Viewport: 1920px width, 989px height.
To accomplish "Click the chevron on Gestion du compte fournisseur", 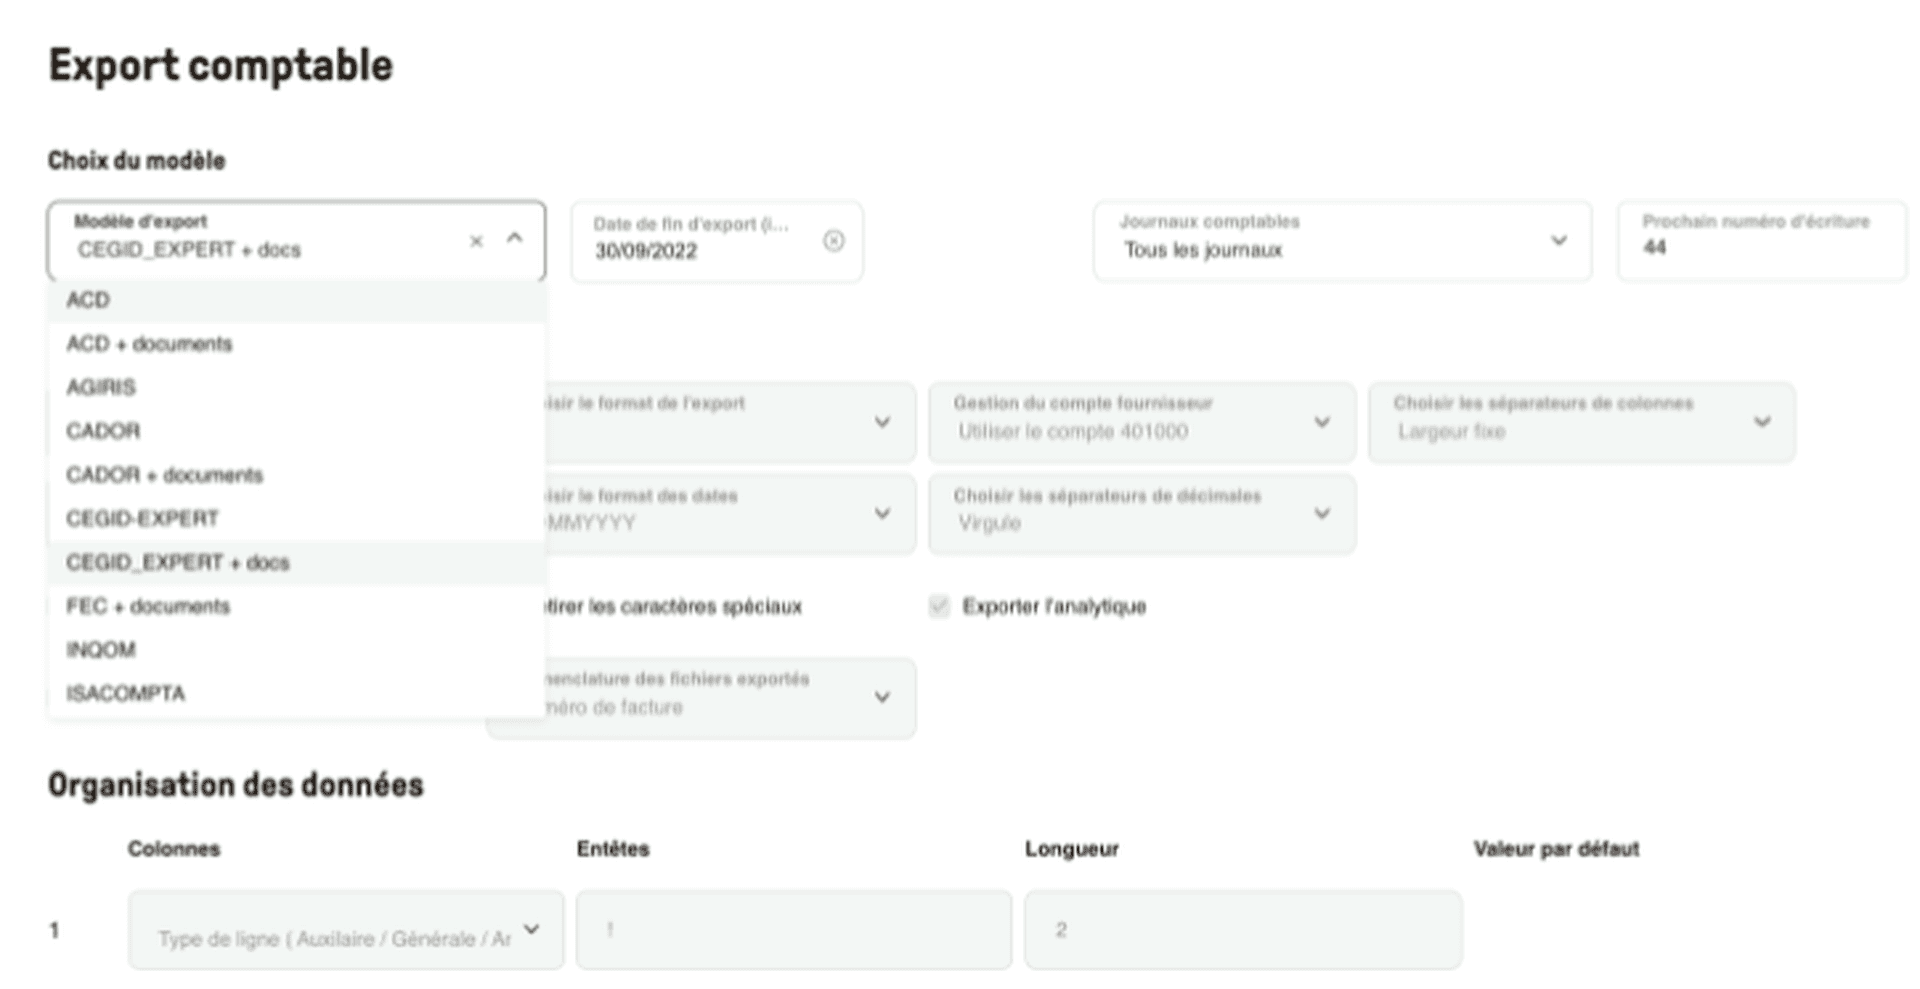I will point(1322,422).
